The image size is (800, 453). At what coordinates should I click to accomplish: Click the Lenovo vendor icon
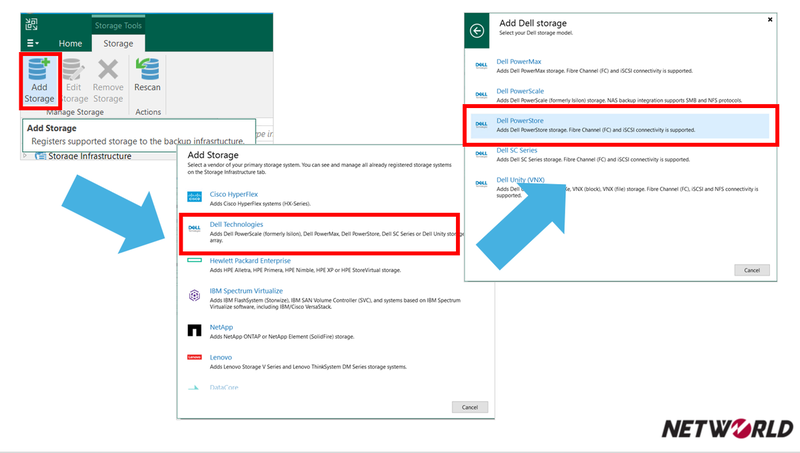click(x=194, y=357)
